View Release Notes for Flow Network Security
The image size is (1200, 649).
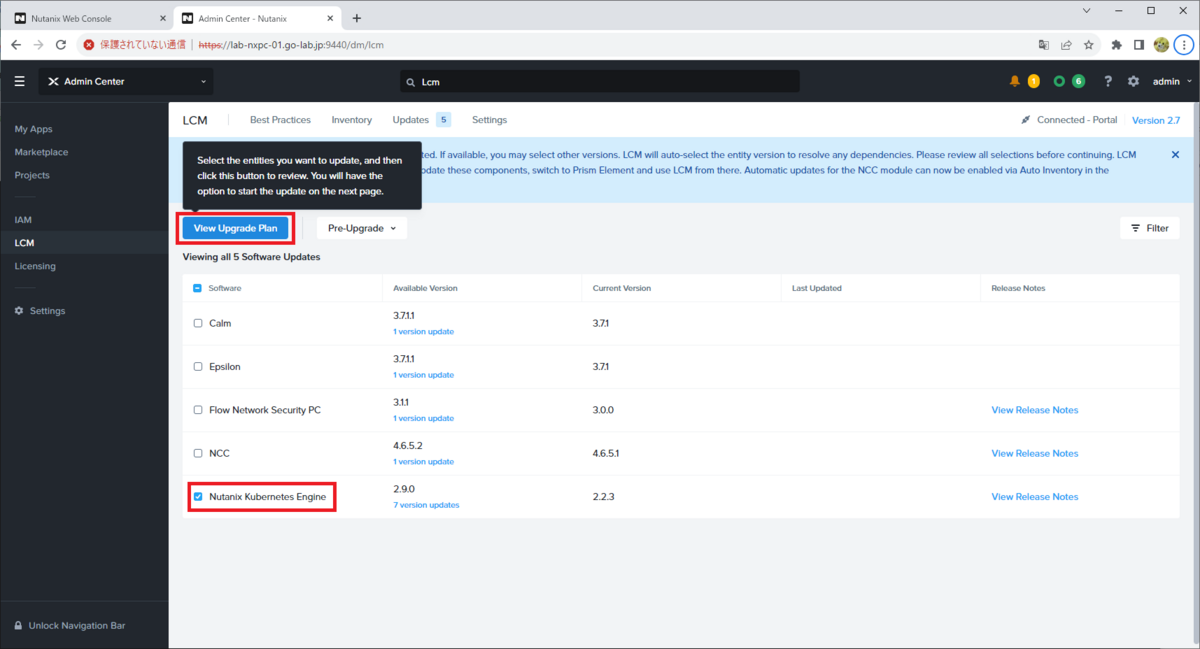[1035, 410]
